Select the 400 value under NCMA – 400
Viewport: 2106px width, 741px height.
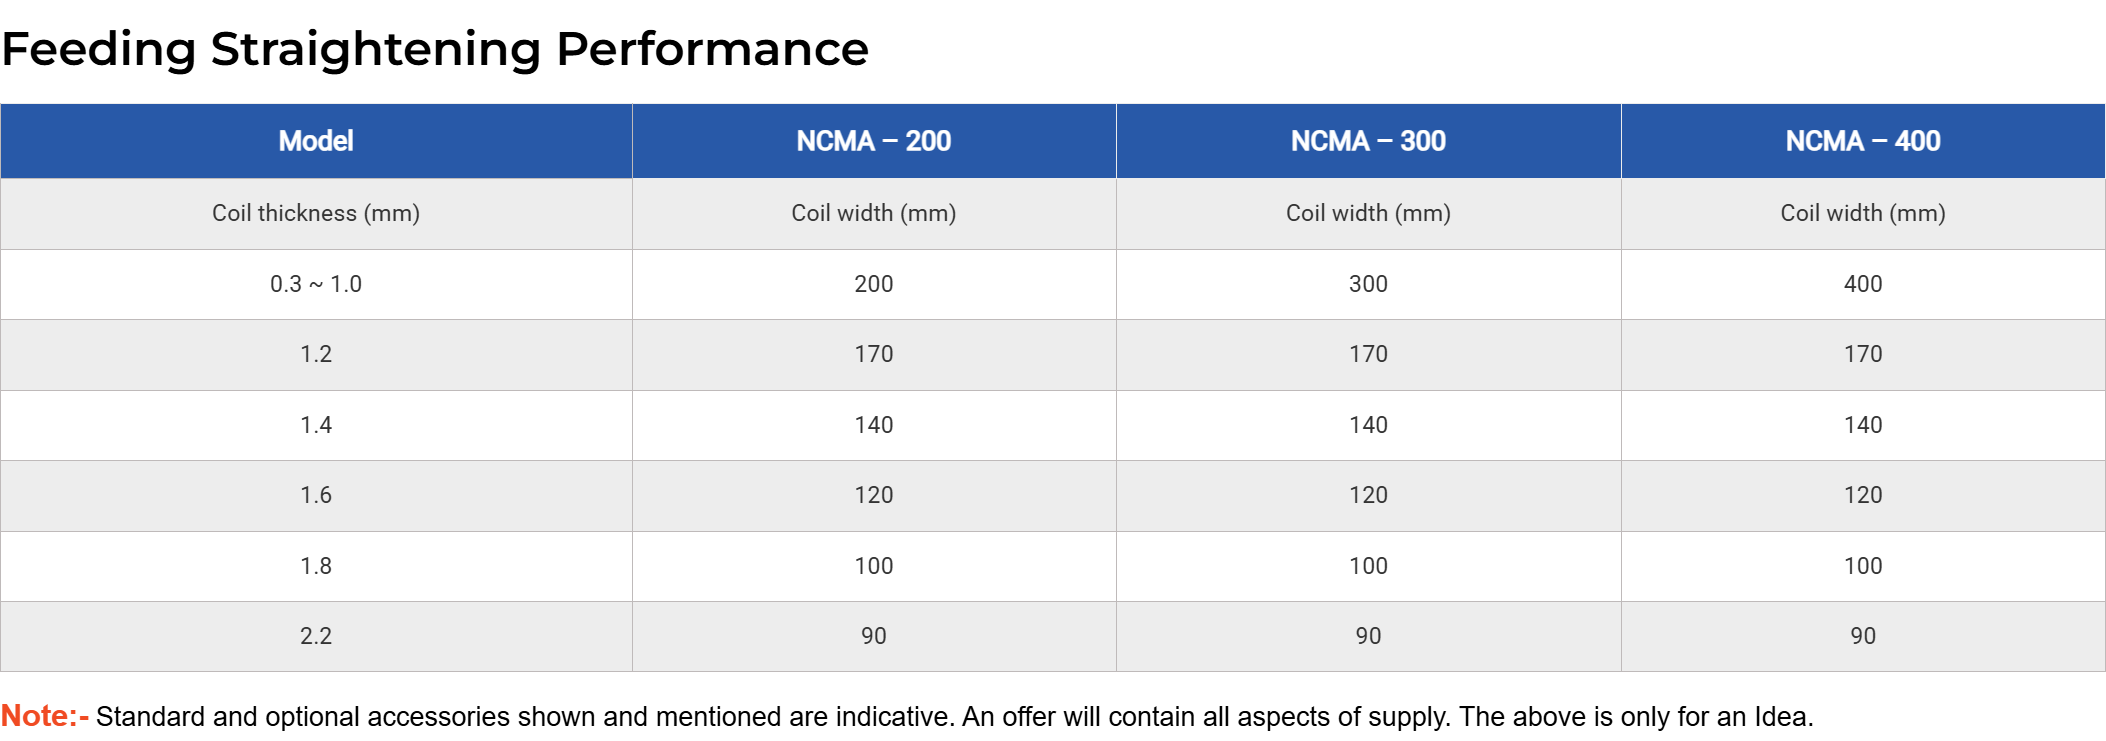(1862, 284)
